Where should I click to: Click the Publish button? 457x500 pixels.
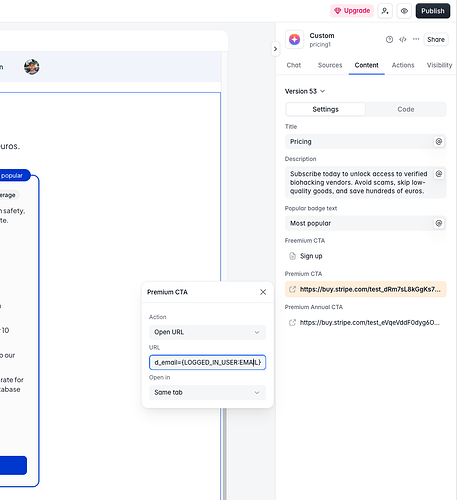433,11
